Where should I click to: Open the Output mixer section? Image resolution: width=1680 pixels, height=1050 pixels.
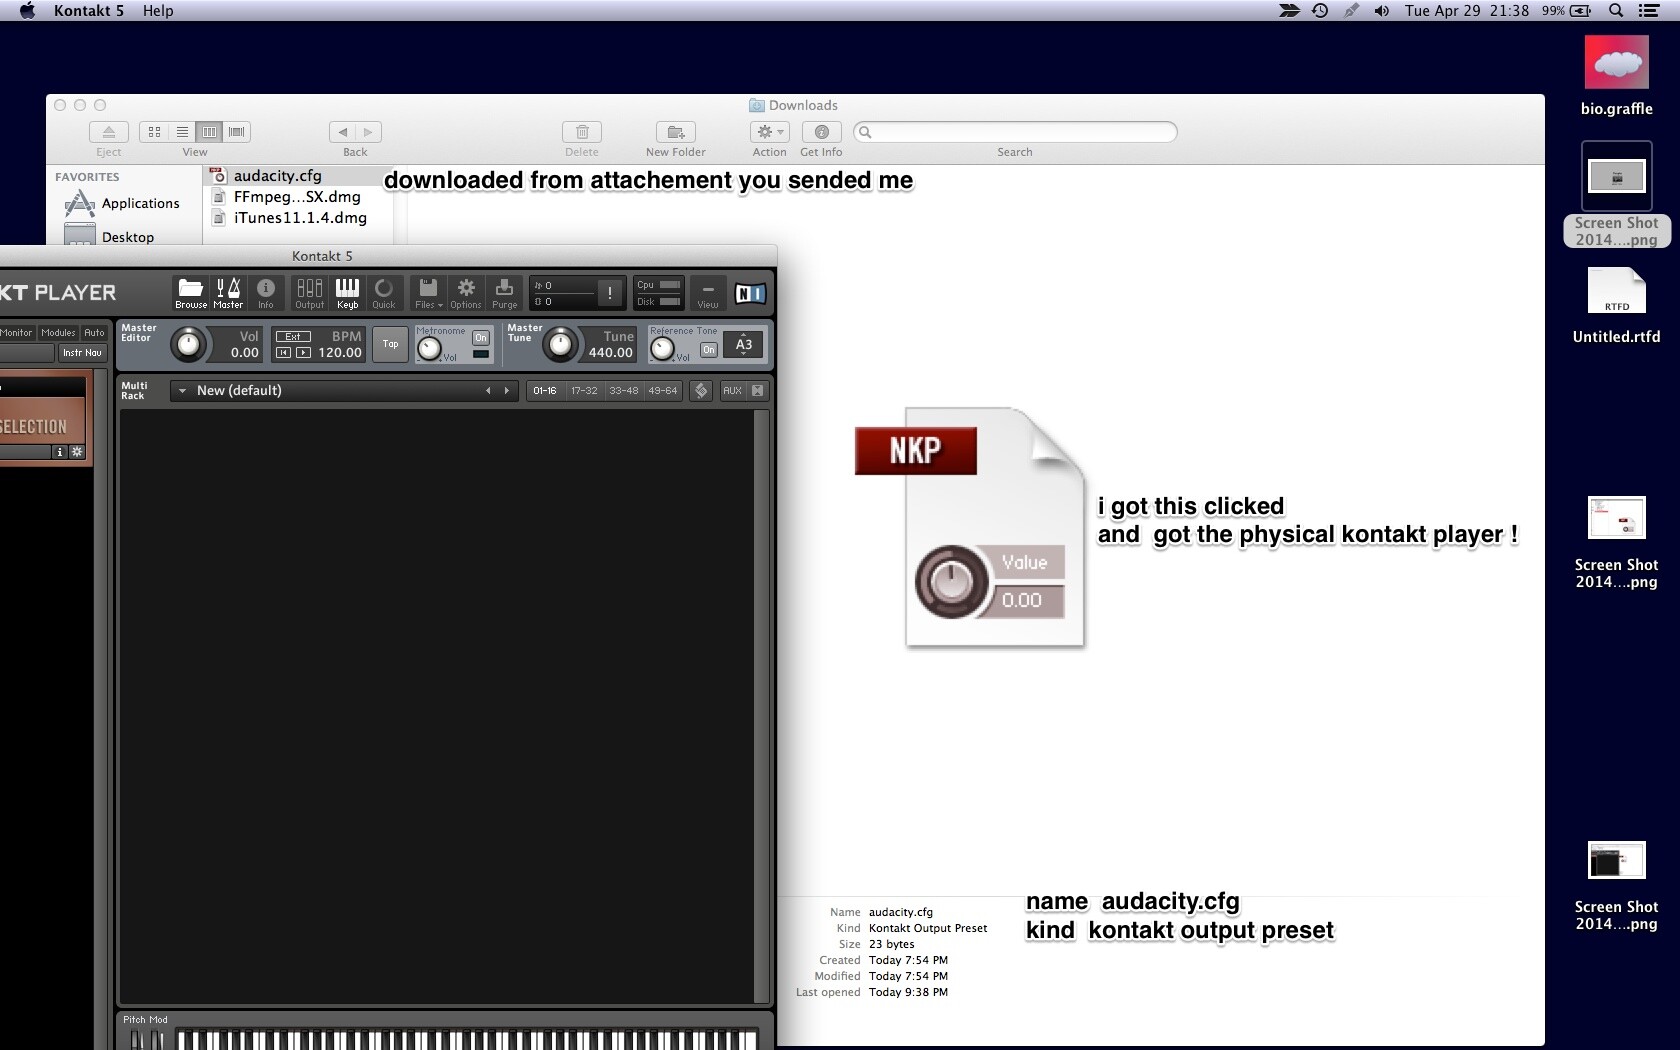pos(309,292)
